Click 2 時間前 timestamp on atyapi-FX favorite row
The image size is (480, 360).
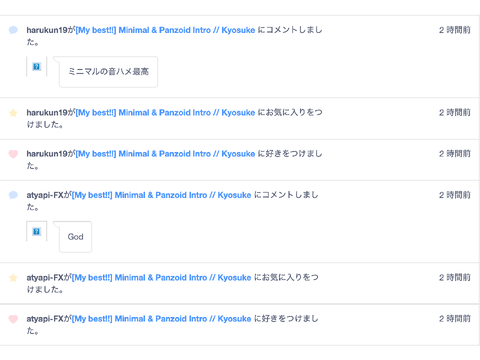[x=455, y=277]
